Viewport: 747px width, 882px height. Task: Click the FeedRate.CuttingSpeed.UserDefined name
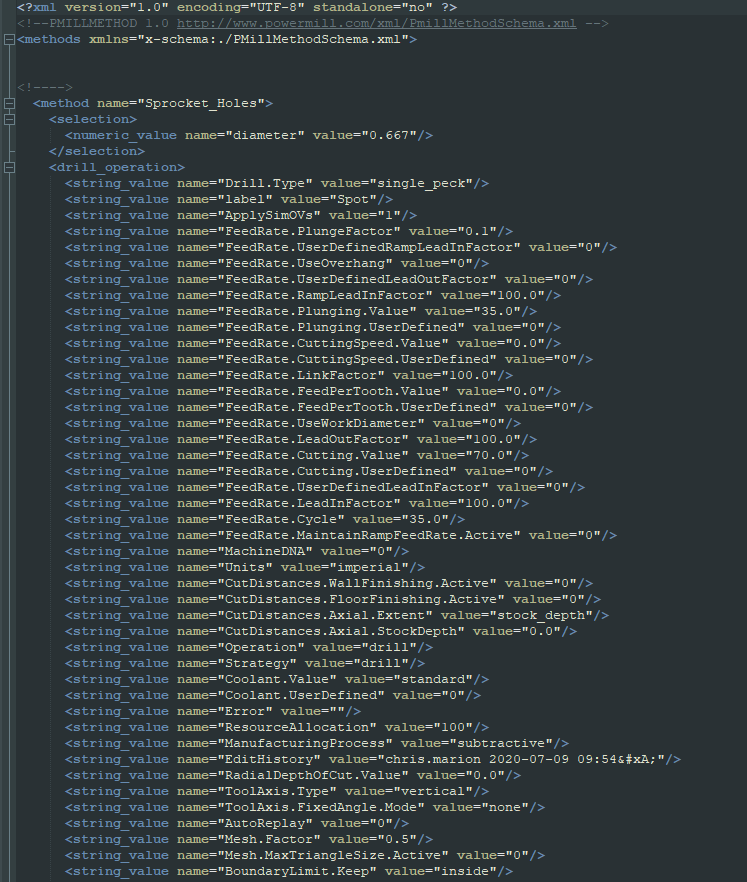tap(357, 359)
